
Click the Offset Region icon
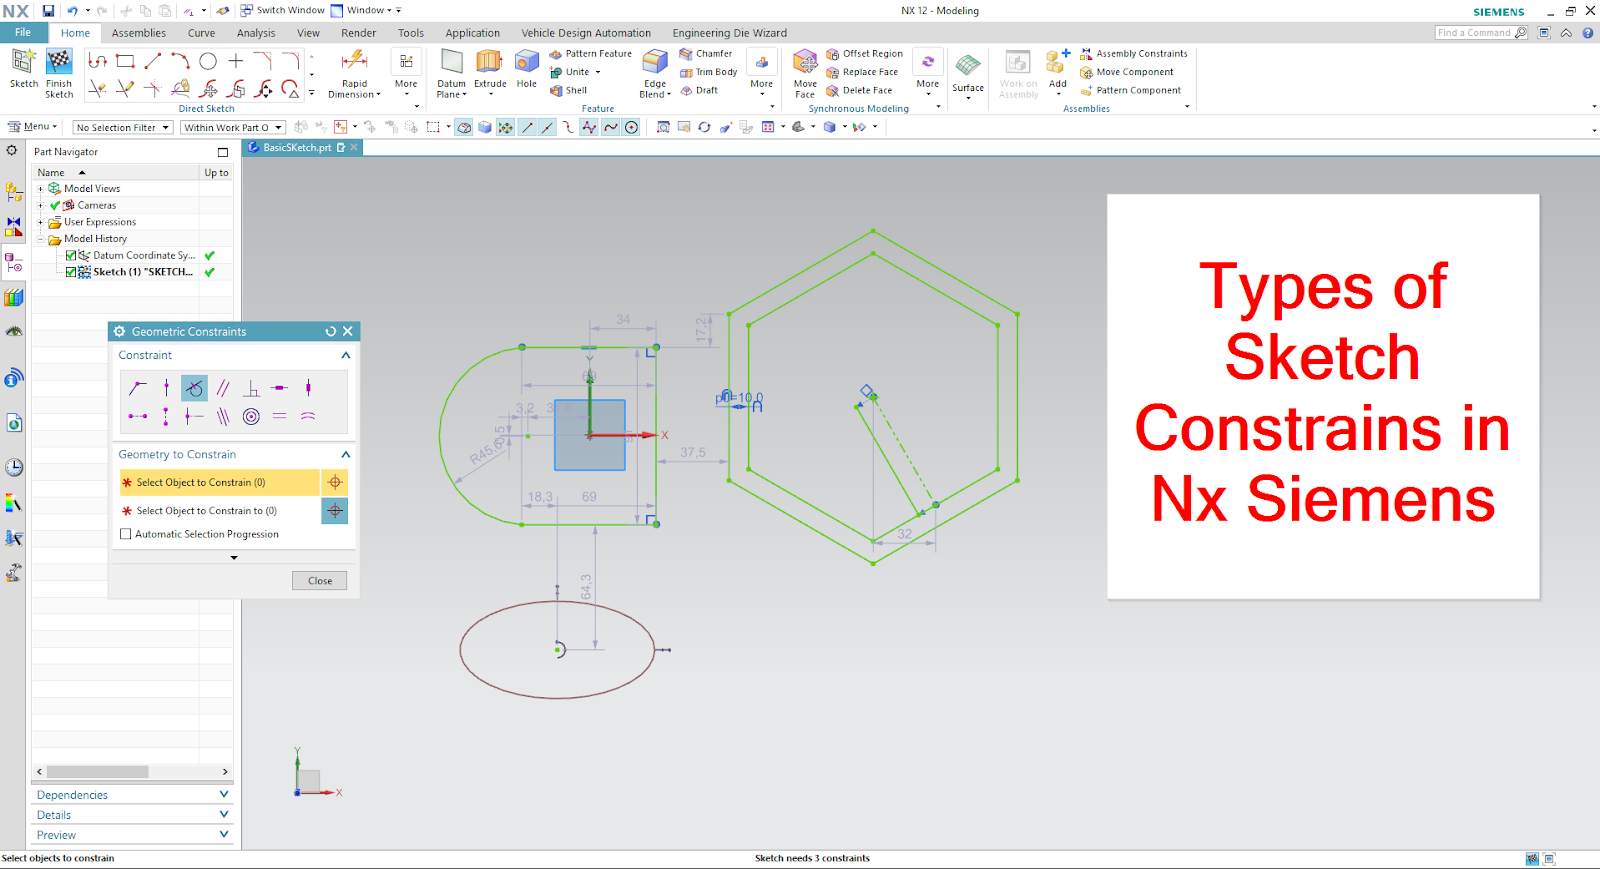point(832,54)
